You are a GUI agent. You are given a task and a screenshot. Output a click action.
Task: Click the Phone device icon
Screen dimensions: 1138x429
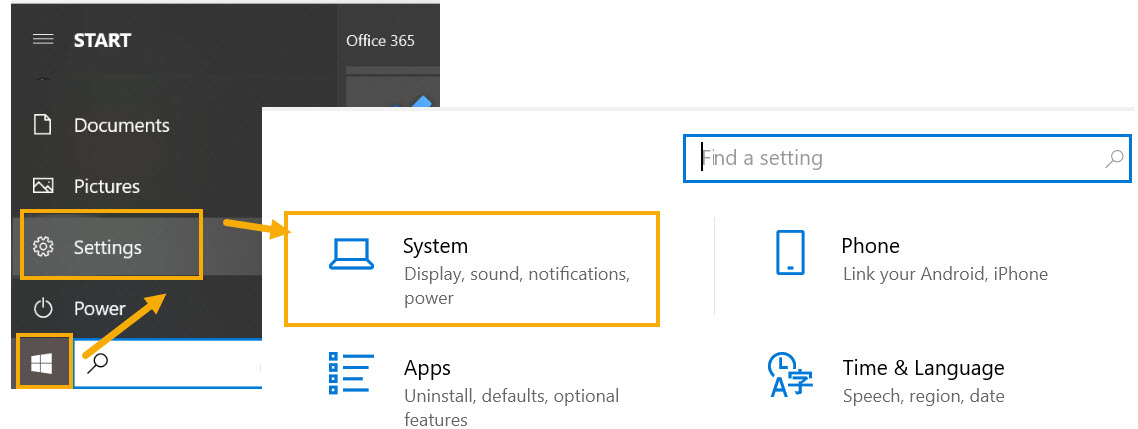coord(790,252)
